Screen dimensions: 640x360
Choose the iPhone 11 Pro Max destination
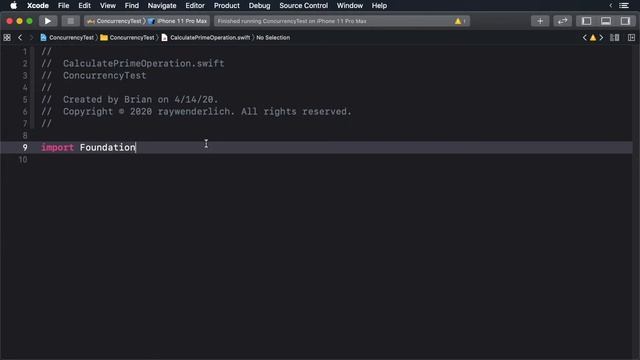click(x=178, y=21)
